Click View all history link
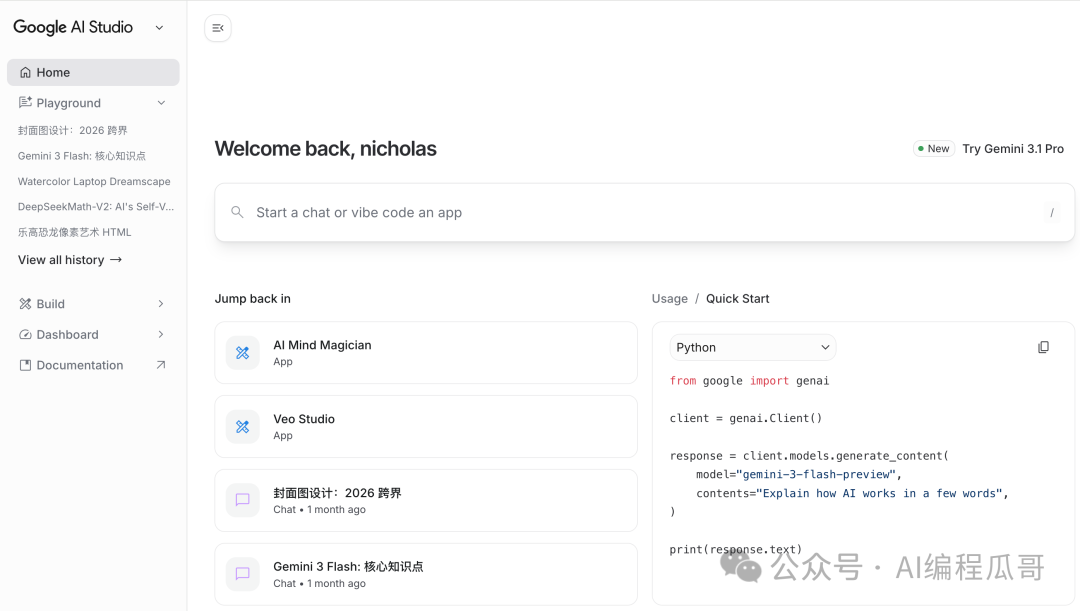Viewport: 1080px width, 611px height. (70, 260)
